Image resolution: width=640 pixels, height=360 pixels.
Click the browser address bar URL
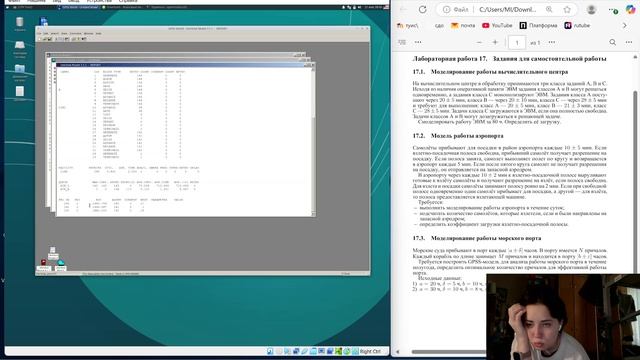(x=507, y=9)
